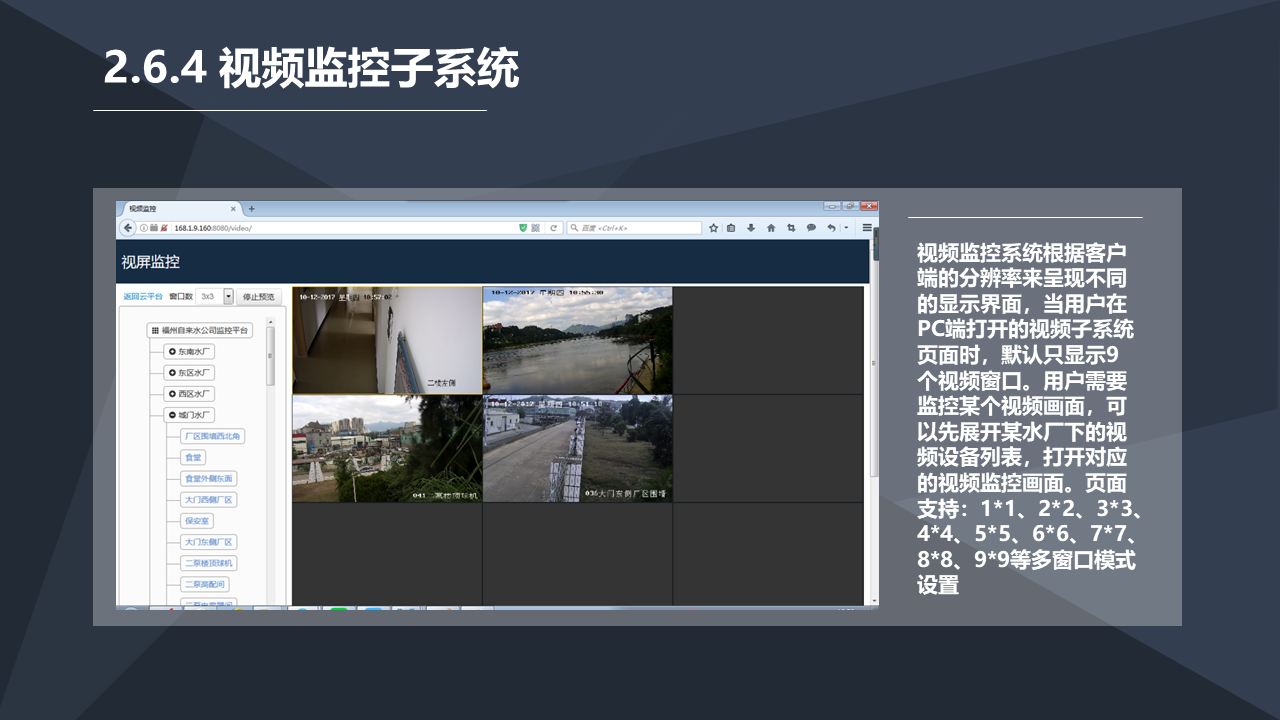This screenshot has width=1280, height=720.
Task: Expand the 东南水厂 tree node
Action: (189, 352)
